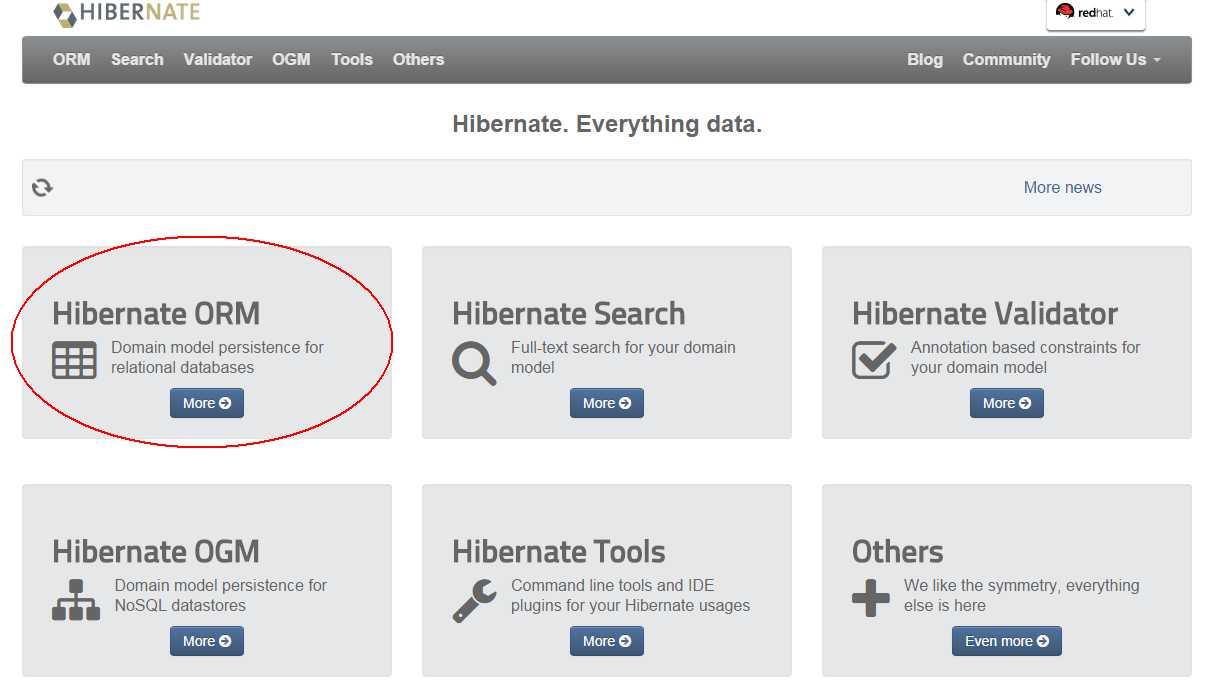The height and width of the screenshot is (689, 1209).
Task: Click 'We like the symmetry' description text
Action: coord(1022,595)
